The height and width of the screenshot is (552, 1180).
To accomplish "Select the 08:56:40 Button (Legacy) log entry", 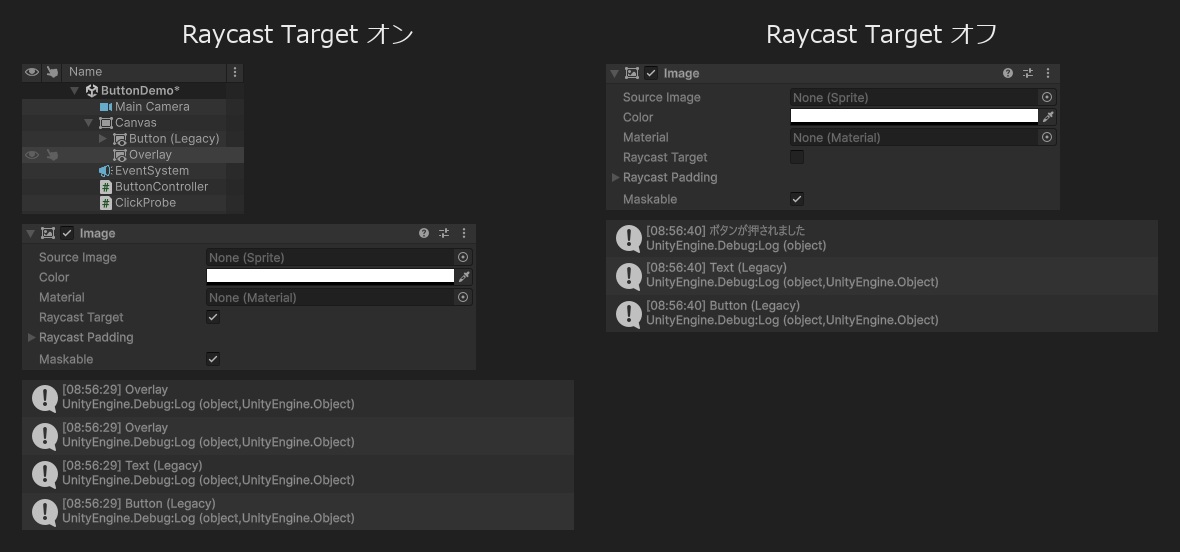I will (882, 313).
